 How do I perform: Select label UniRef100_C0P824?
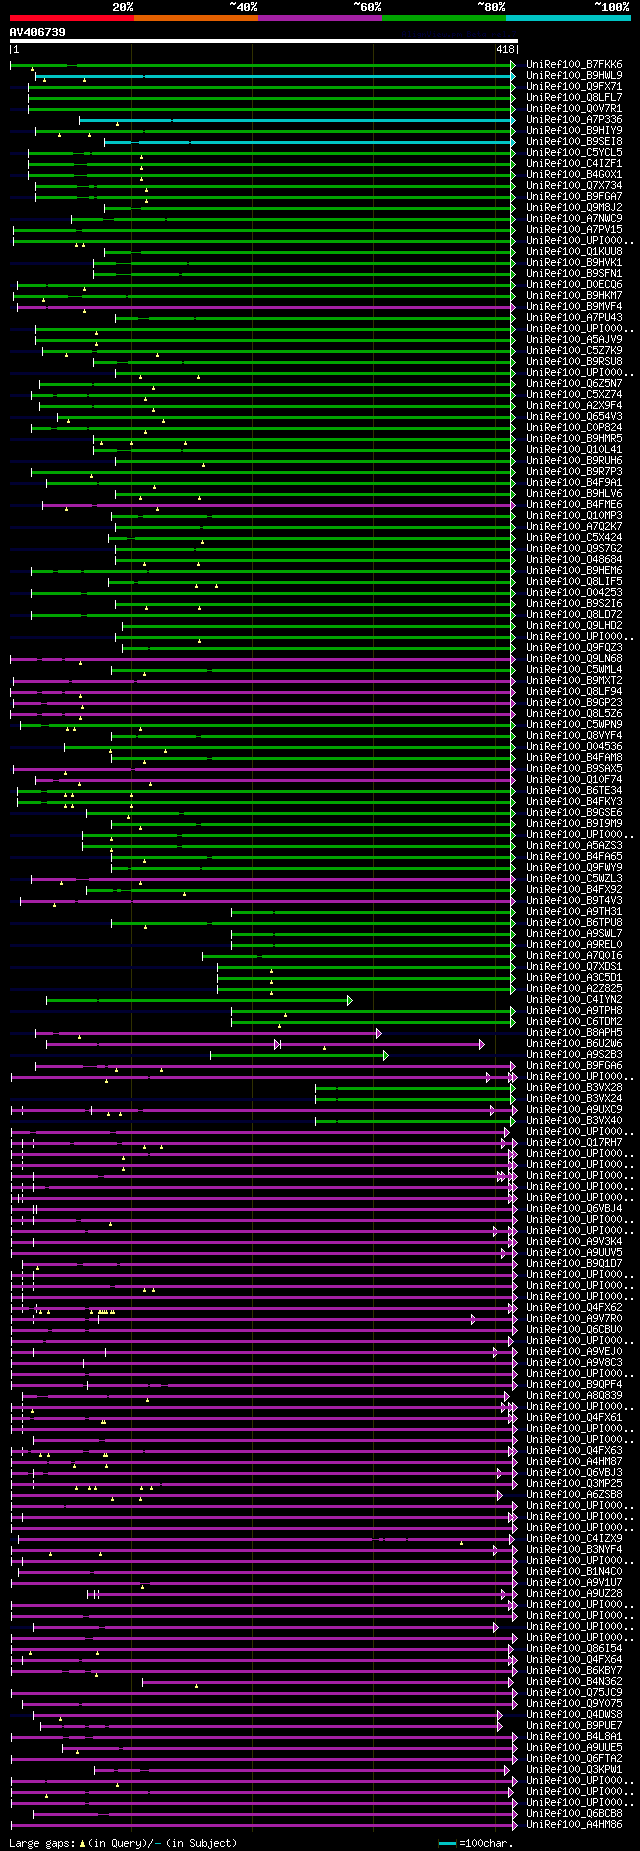click(574, 427)
